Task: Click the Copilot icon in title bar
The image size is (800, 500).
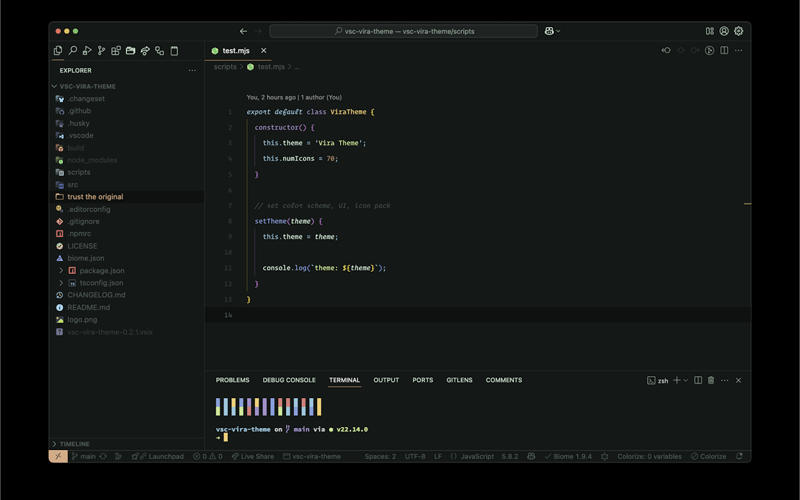Action: tap(549, 31)
